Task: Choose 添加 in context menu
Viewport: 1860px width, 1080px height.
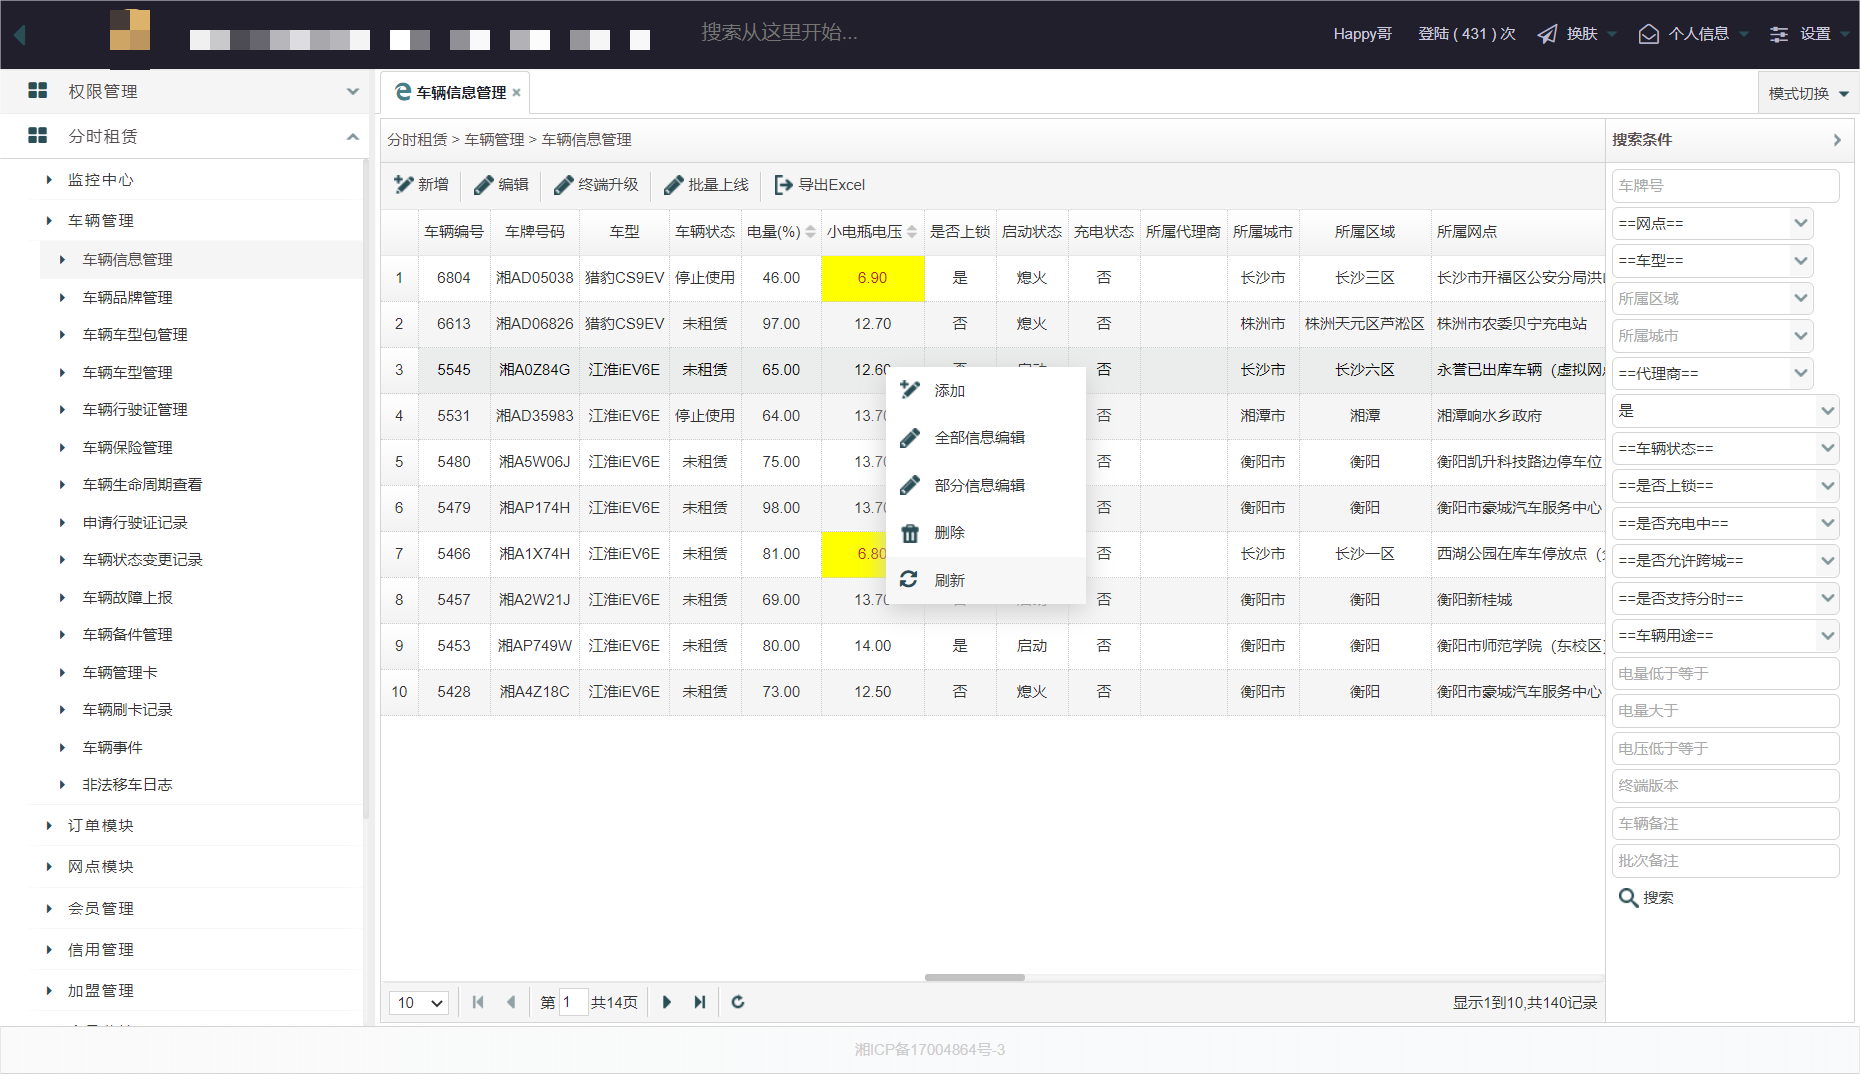Action: (x=986, y=391)
